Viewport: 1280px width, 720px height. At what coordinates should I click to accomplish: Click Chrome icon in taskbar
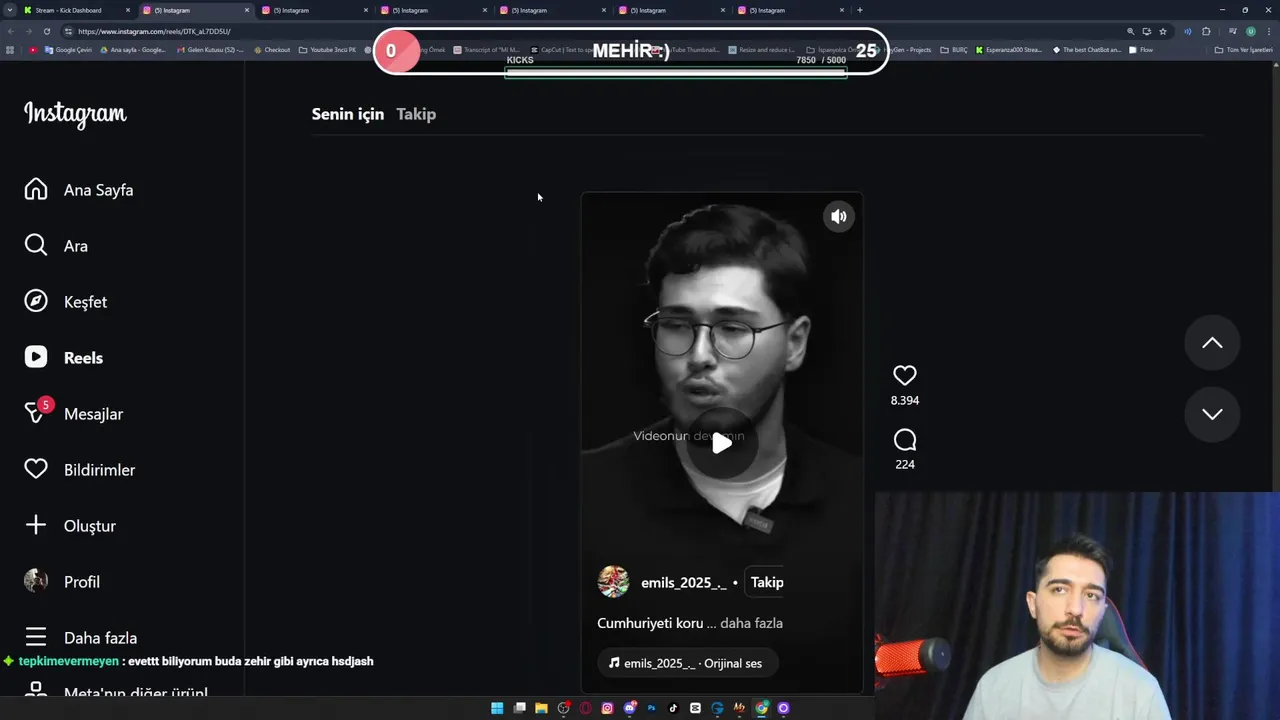click(x=761, y=708)
